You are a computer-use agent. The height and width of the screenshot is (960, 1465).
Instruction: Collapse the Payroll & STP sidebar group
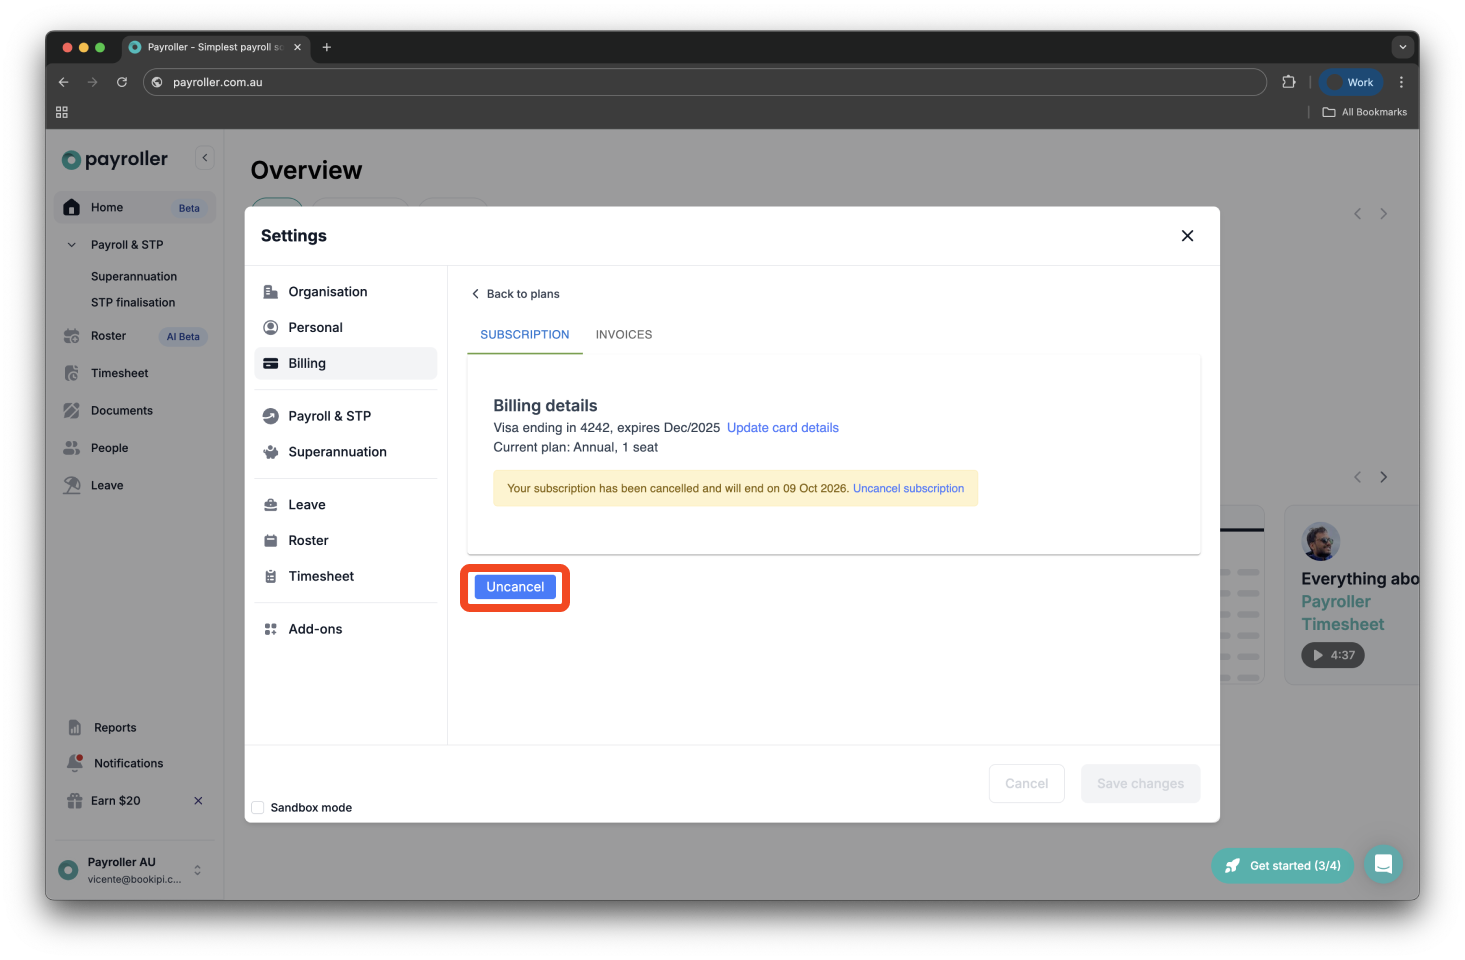pos(71,245)
